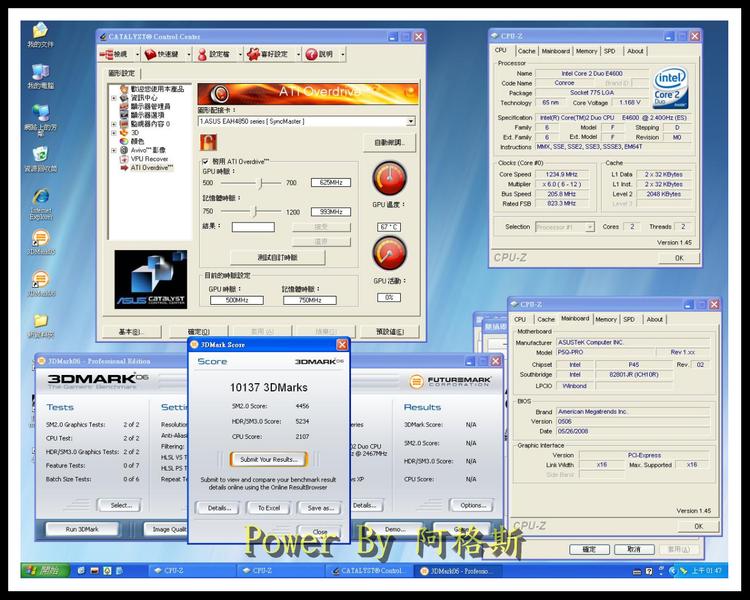Expand the Avivo video tree node
The width and height of the screenshot is (750, 600).
(114, 150)
